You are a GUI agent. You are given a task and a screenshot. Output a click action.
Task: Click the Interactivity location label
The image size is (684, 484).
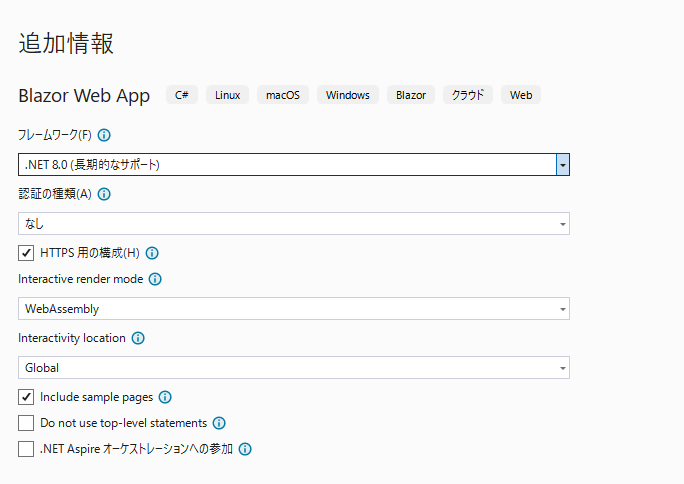click(72, 338)
